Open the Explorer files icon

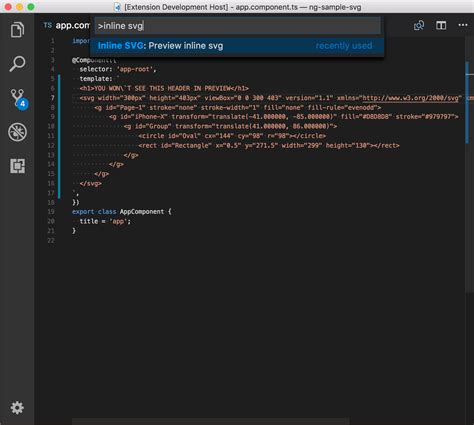point(17,30)
